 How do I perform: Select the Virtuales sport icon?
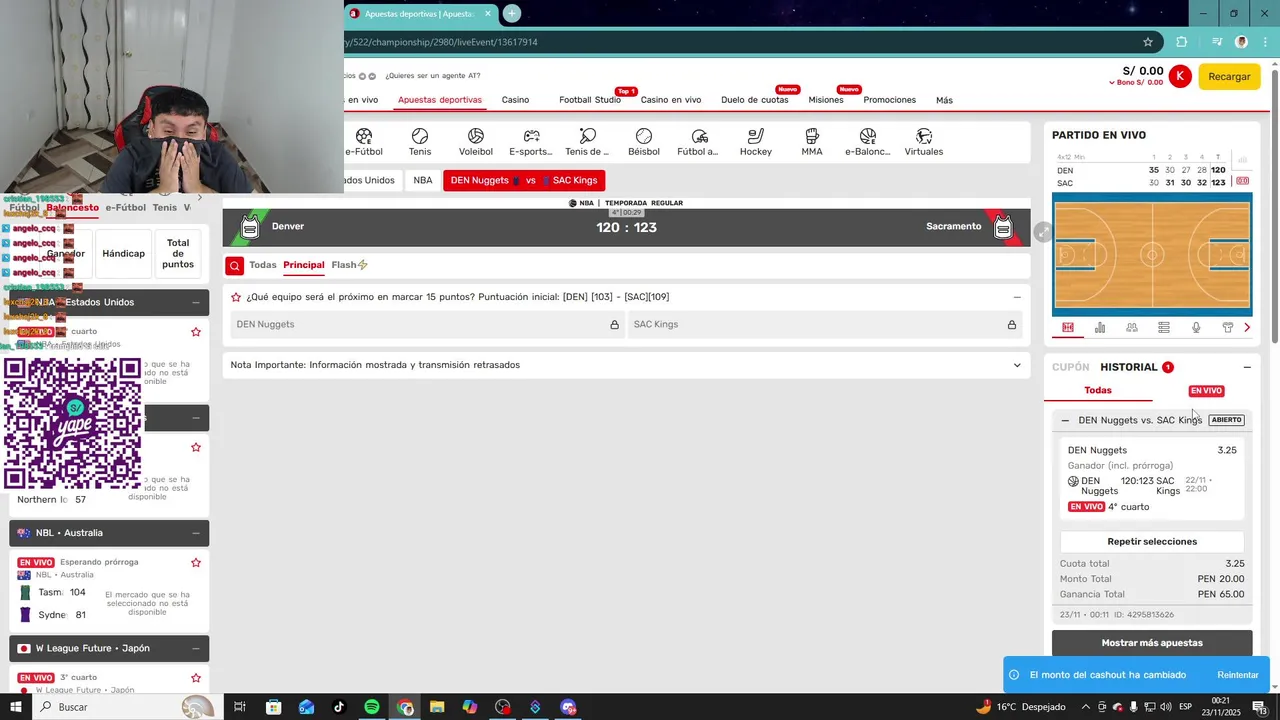[924, 136]
